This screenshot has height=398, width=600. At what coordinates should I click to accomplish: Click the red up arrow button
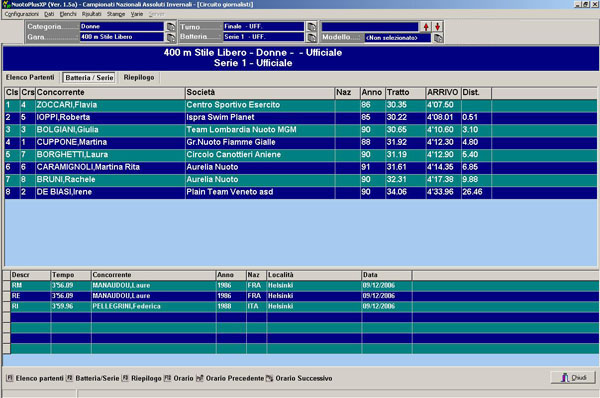click(426, 27)
